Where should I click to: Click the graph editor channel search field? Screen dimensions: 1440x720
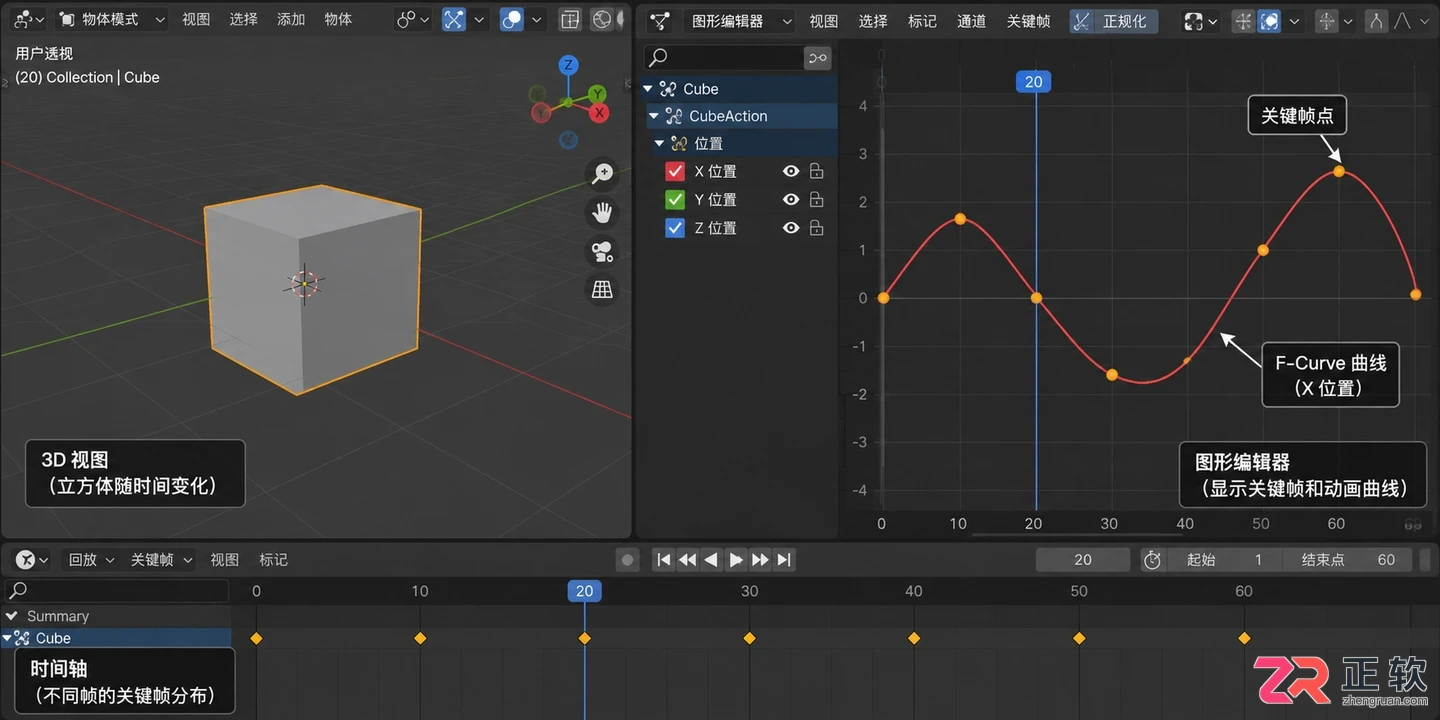point(722,58)
